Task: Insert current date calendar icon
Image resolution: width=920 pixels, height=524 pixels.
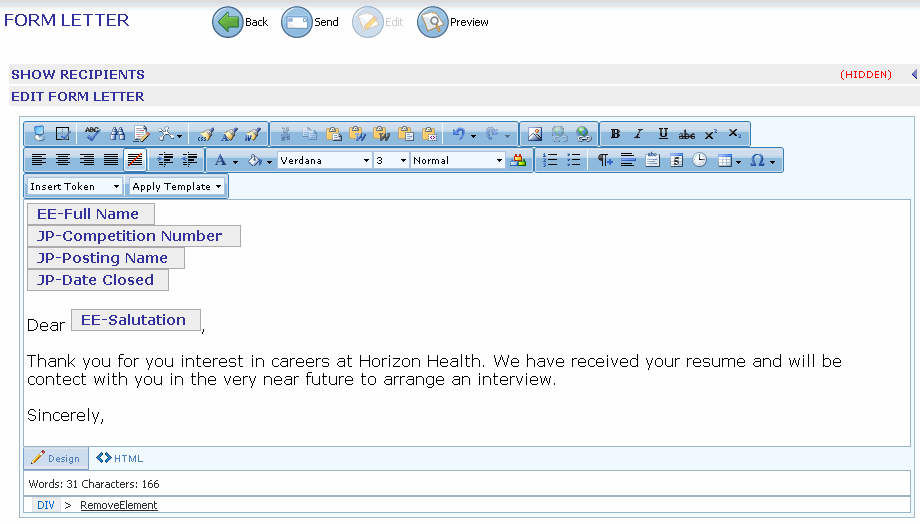Action: tap(676, 160)
